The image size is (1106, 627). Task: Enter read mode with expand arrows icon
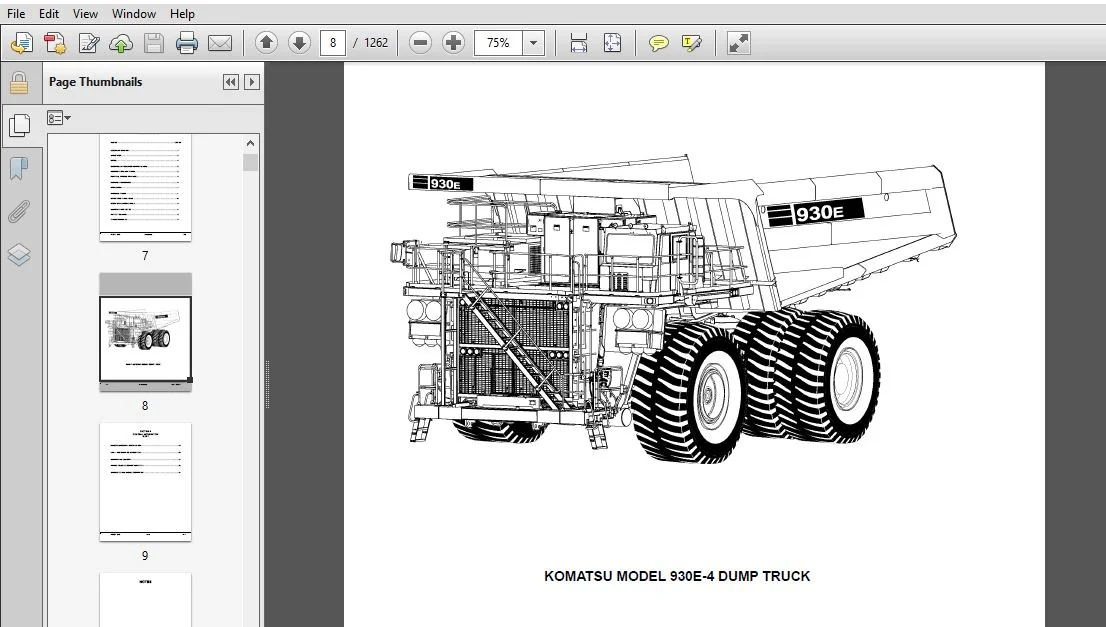coord(739,43)
